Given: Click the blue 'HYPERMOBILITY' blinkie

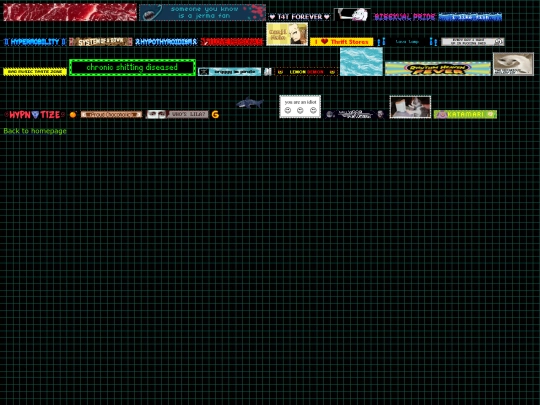Looking at the screenshot, I should point(35,42).
